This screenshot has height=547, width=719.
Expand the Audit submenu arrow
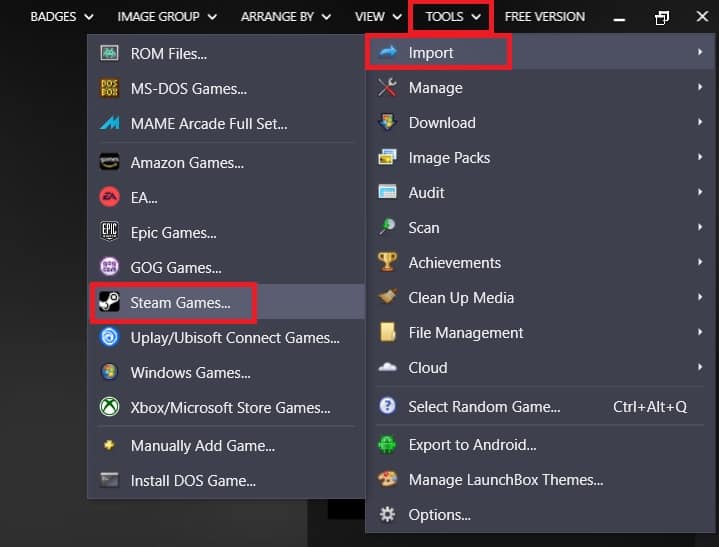click(x=700, y=192)
